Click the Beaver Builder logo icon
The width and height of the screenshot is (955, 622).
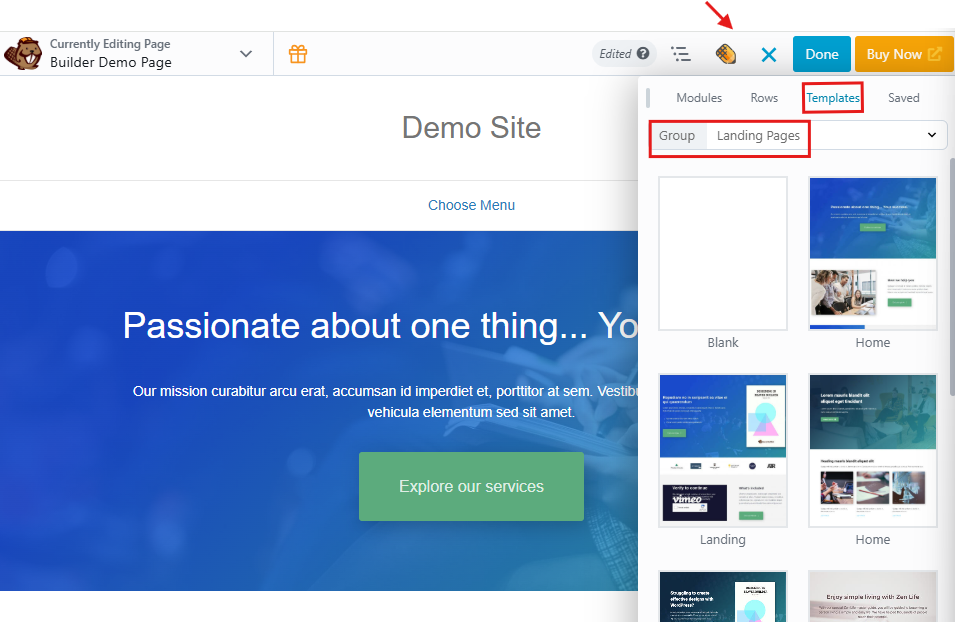tap(22, 54)
